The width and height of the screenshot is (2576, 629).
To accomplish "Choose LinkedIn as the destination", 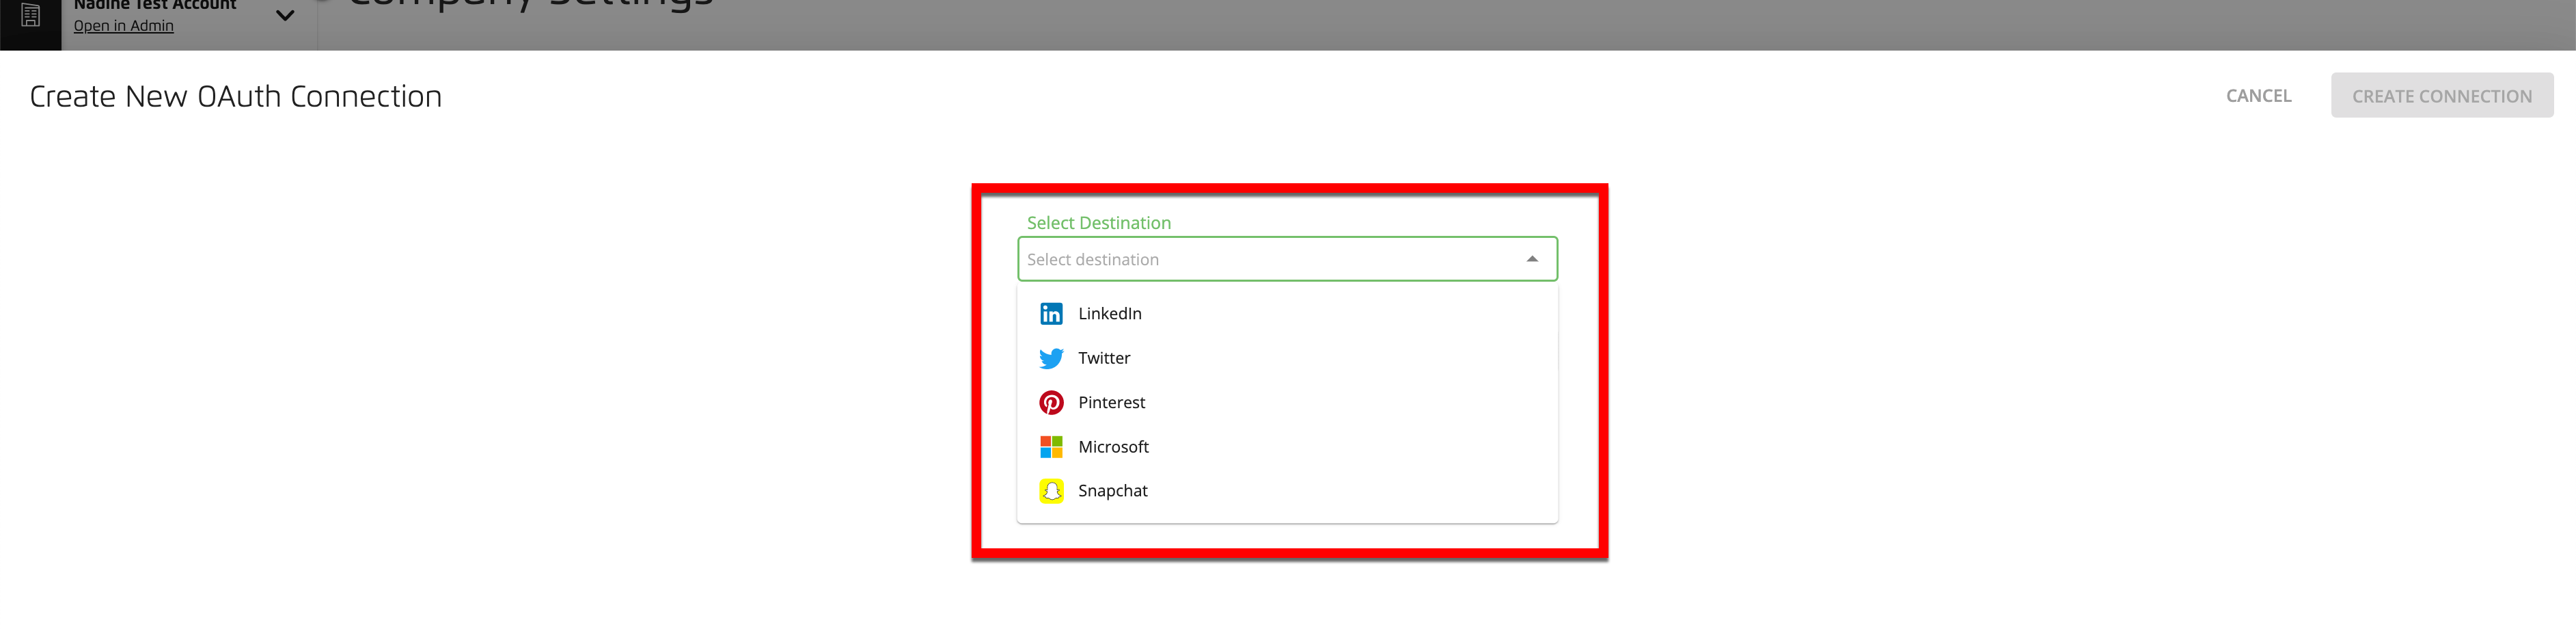I will tap(1287, 314).
